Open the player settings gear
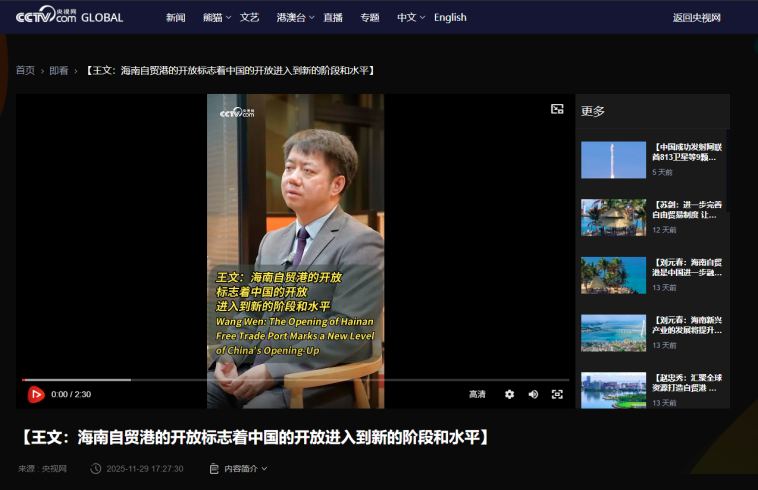 pyautogui.click(x=510, y=394)
